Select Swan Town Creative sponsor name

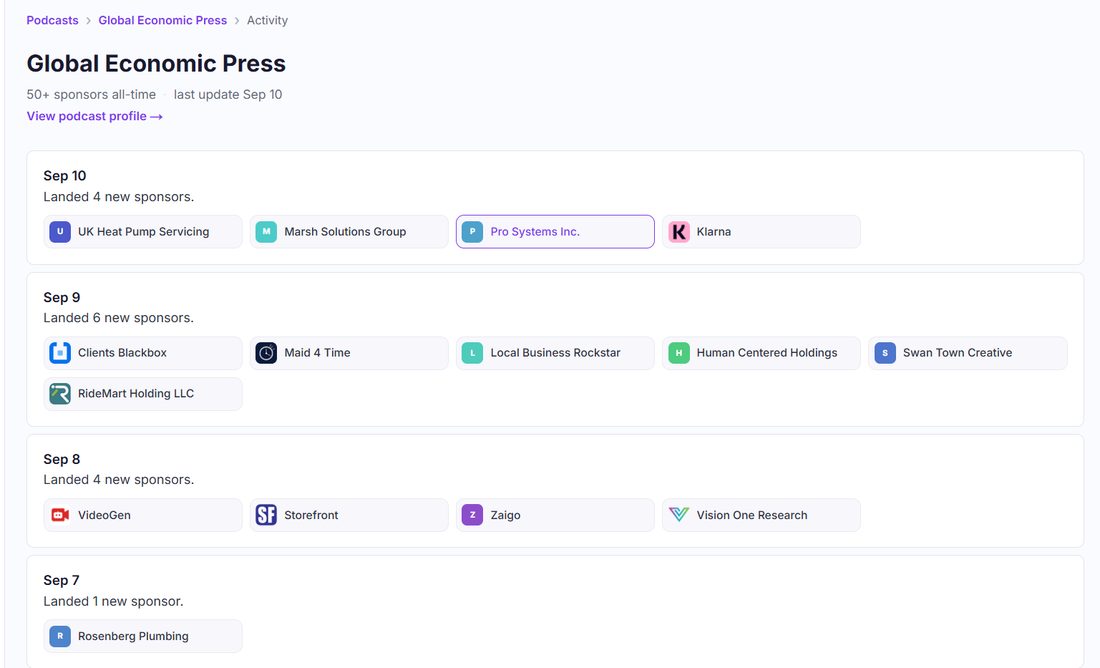click(957, 353)
